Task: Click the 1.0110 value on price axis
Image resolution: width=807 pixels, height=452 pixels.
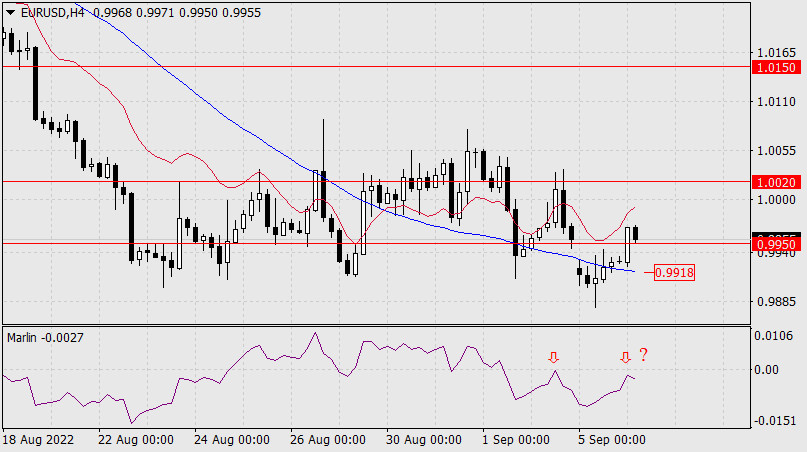Action: pos(776,102)
